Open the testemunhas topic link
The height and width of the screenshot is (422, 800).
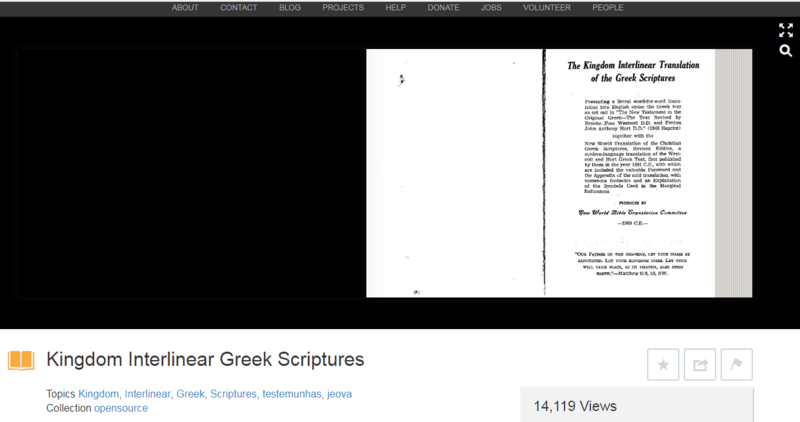292,394
